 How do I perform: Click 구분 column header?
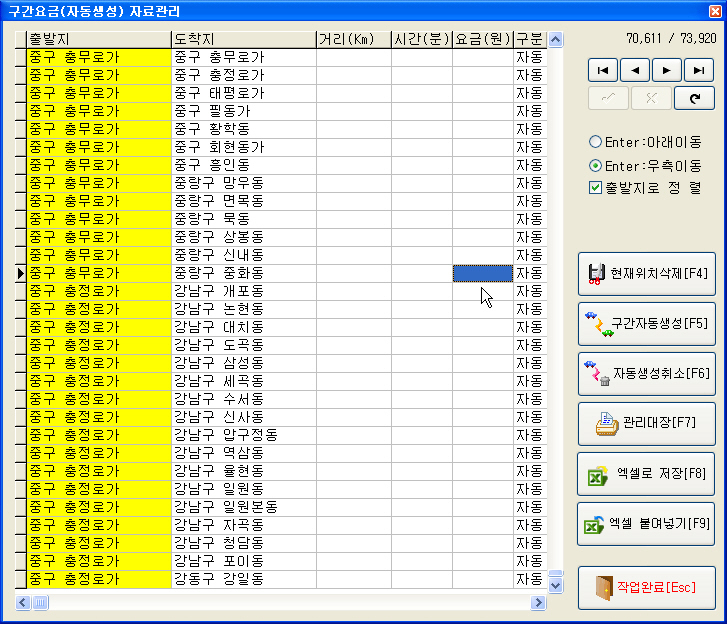pyautogui.click(x=530, y=39)
